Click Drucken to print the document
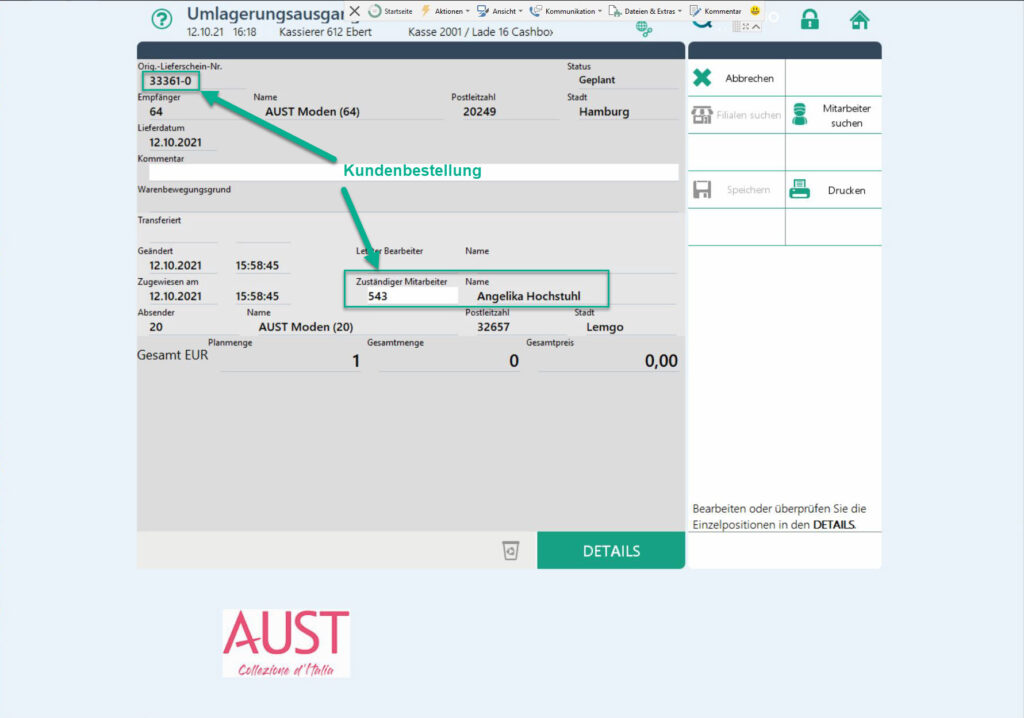The width and height of the screenshot is (1024, 718). [833, 190]
